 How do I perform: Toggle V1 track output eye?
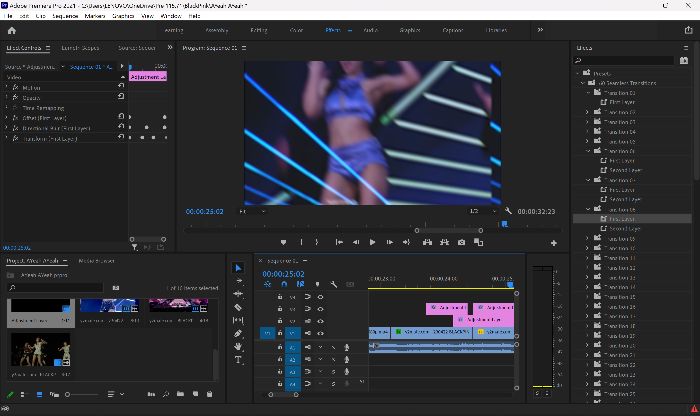point(321,333)
